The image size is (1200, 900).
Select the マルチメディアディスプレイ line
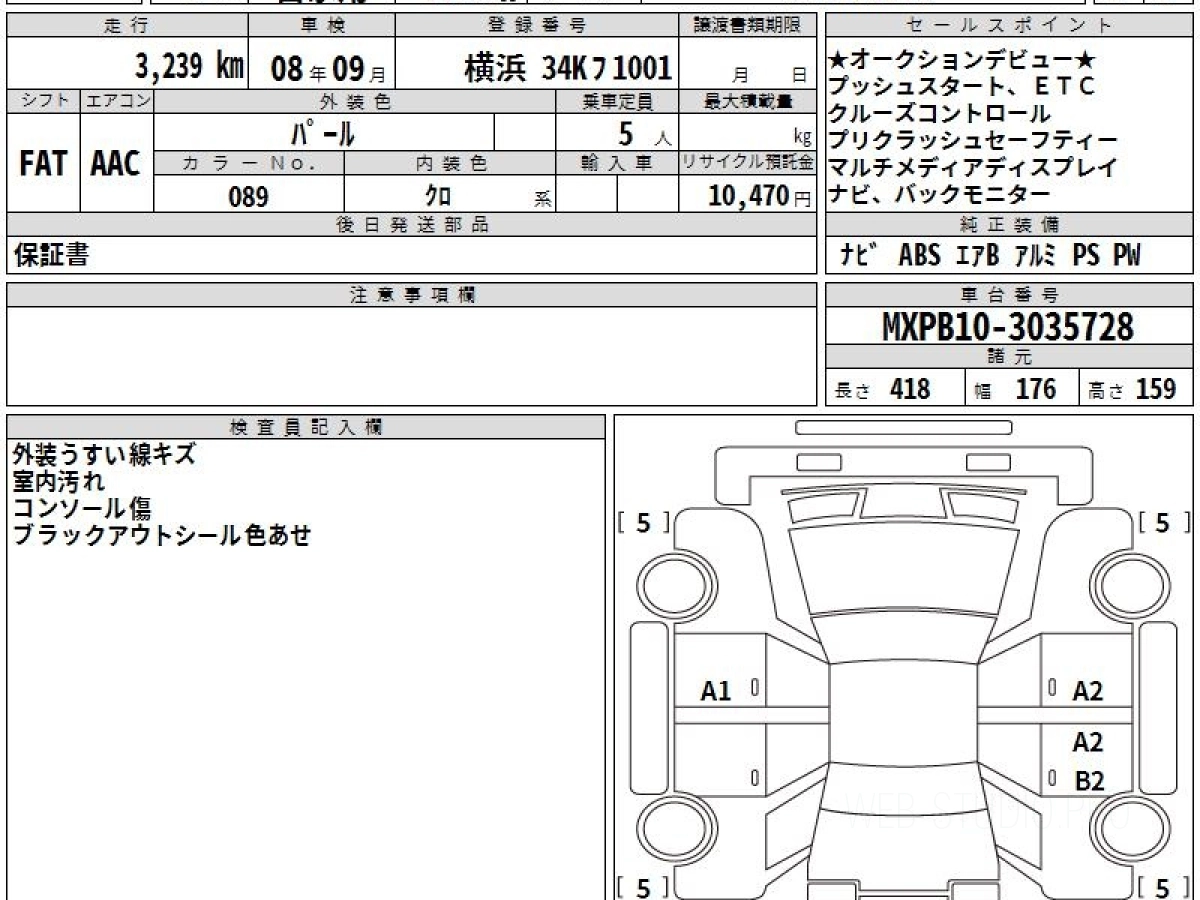tap(973, 168)
